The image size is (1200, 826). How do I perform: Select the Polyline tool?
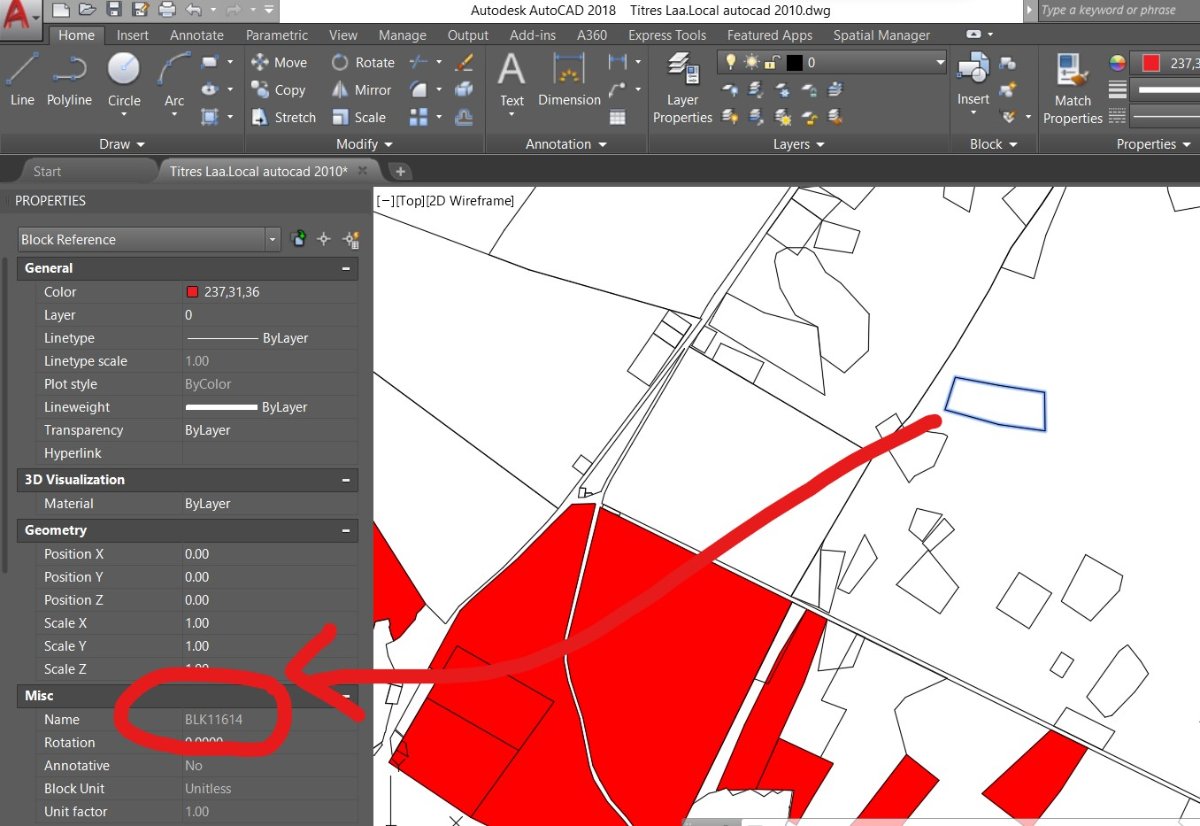coord(69,78)
